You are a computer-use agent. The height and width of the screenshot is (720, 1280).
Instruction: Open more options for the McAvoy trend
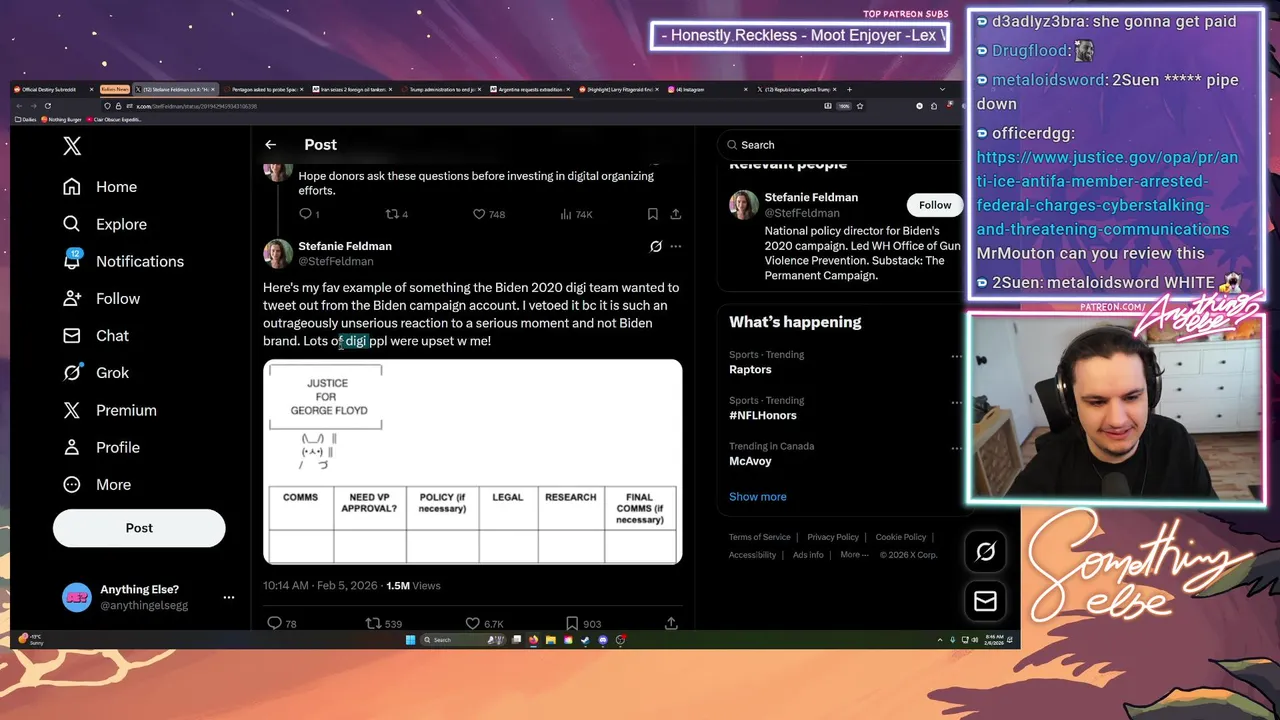[x=956, y=448]
